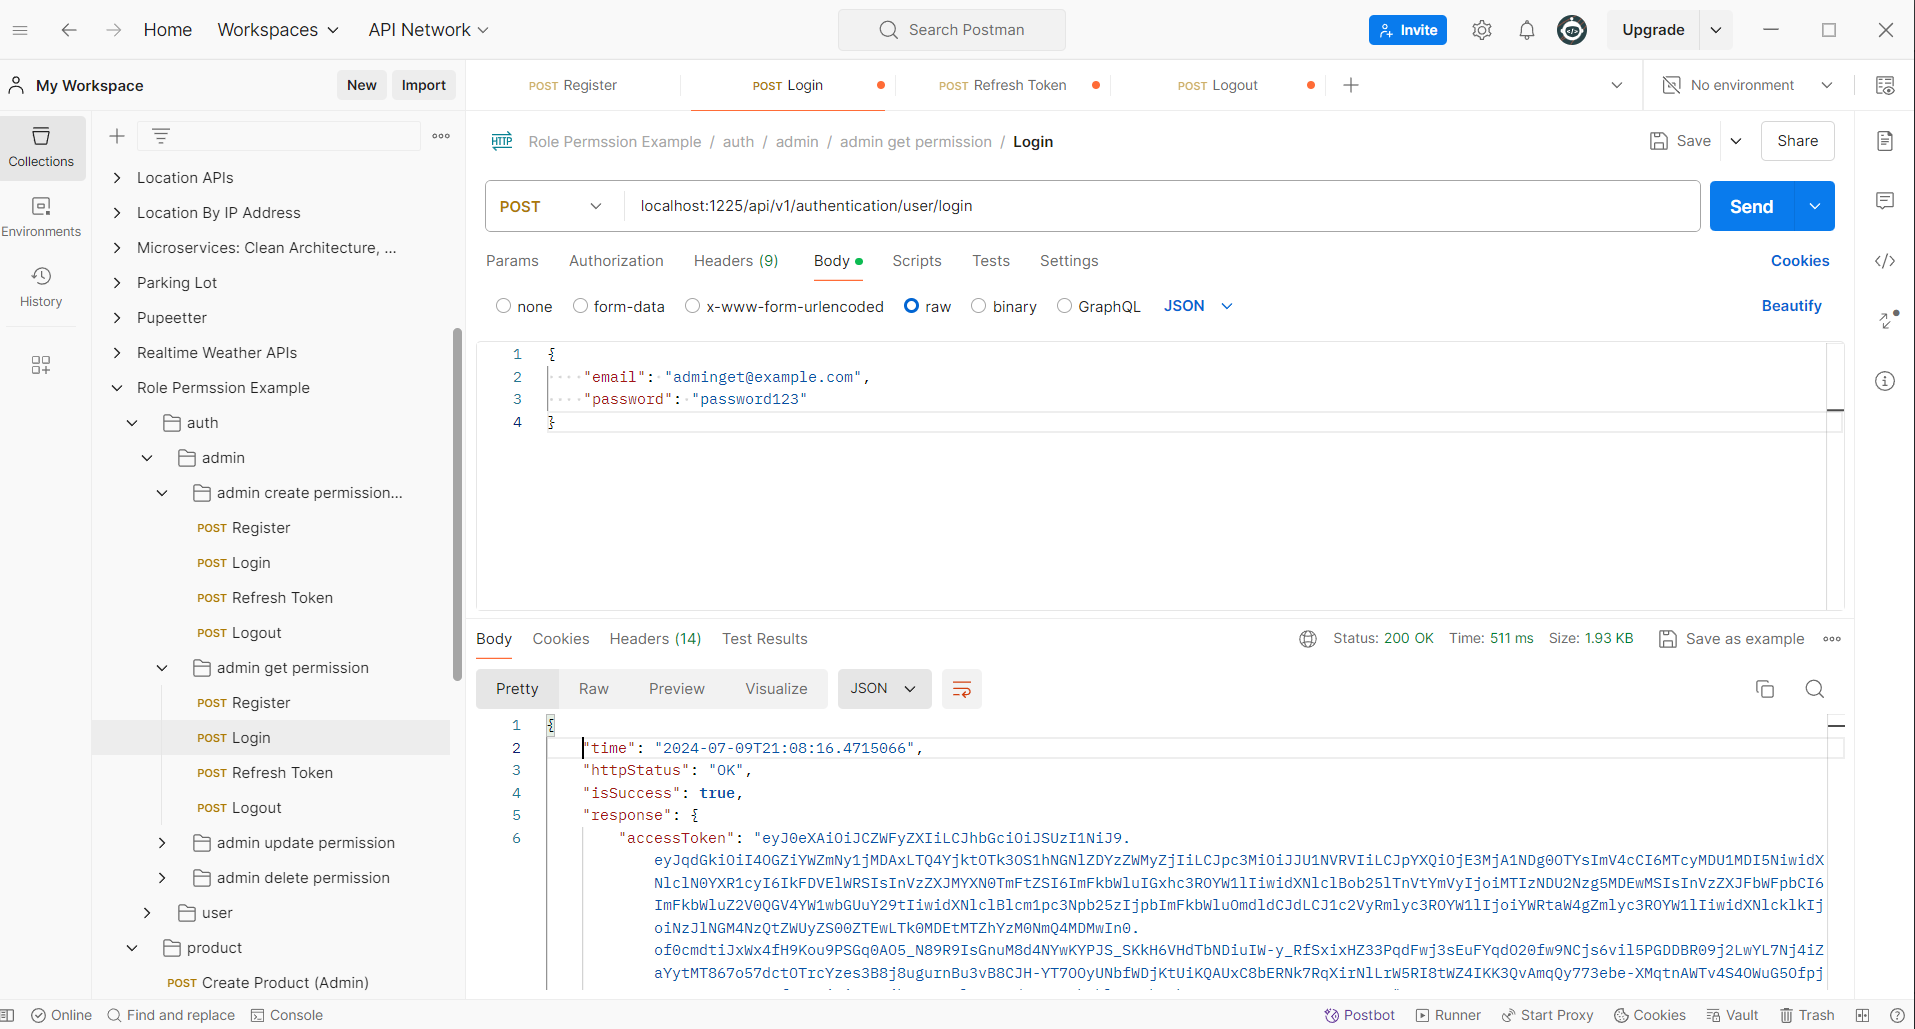Collapse the Role Permssion Example collection

[x=117, y=388]
